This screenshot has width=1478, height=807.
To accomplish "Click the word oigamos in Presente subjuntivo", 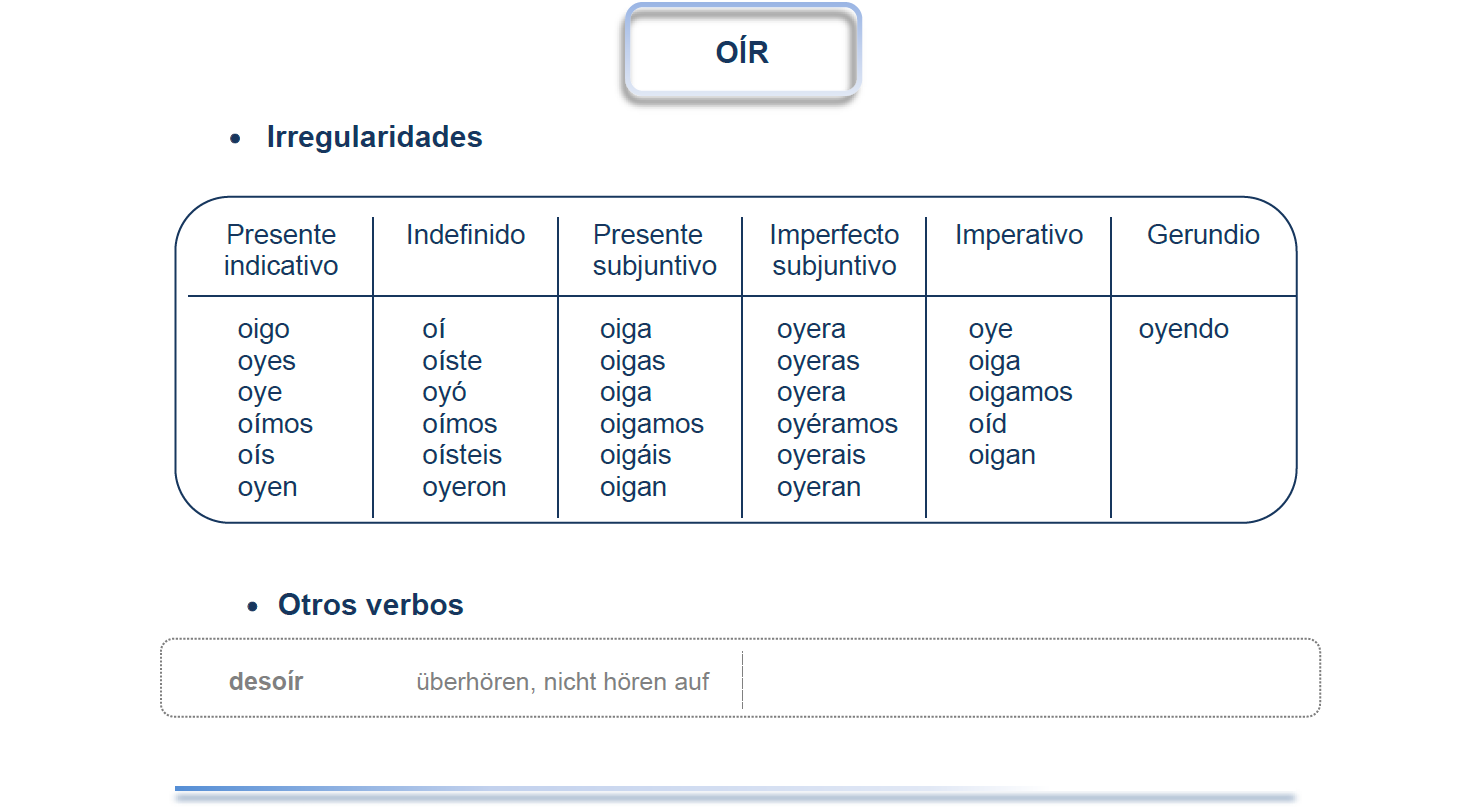I will [x=652, y=424].
